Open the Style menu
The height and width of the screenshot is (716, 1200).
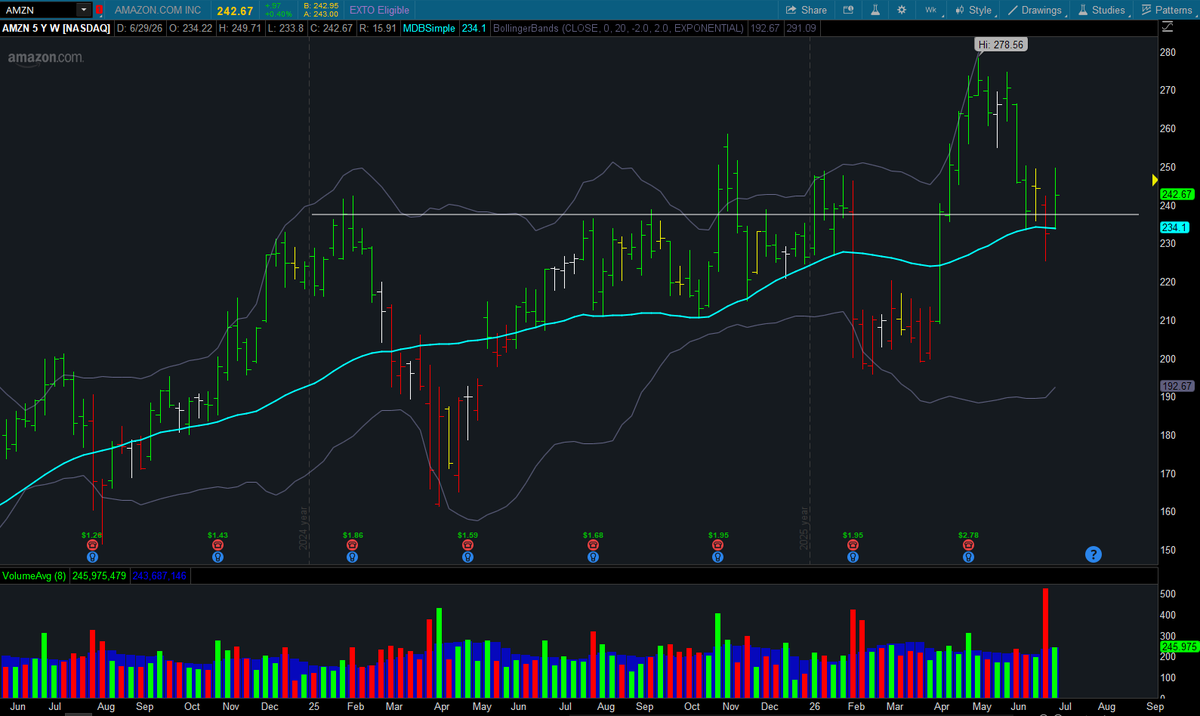pos(972,10)
